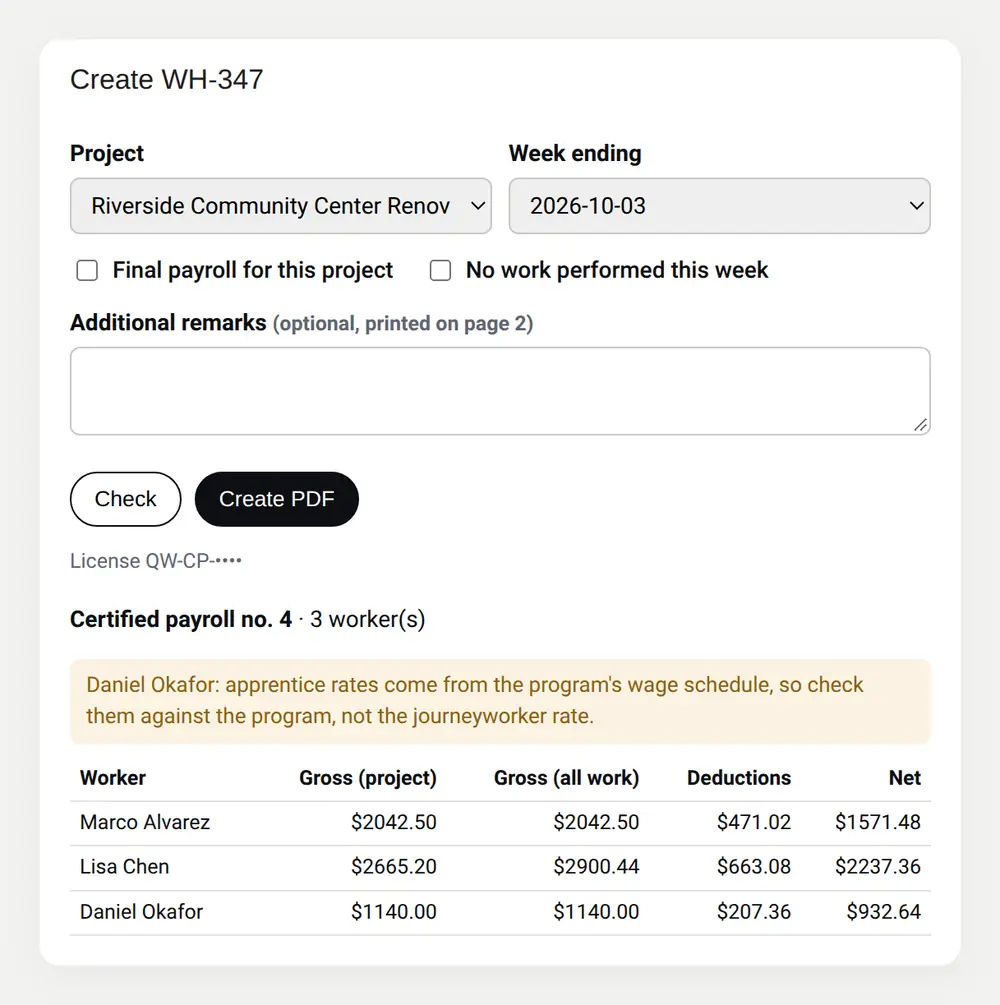Click the Check button
The image size is (1000, 1005).
pyautogui.click(x=126, y=499)
